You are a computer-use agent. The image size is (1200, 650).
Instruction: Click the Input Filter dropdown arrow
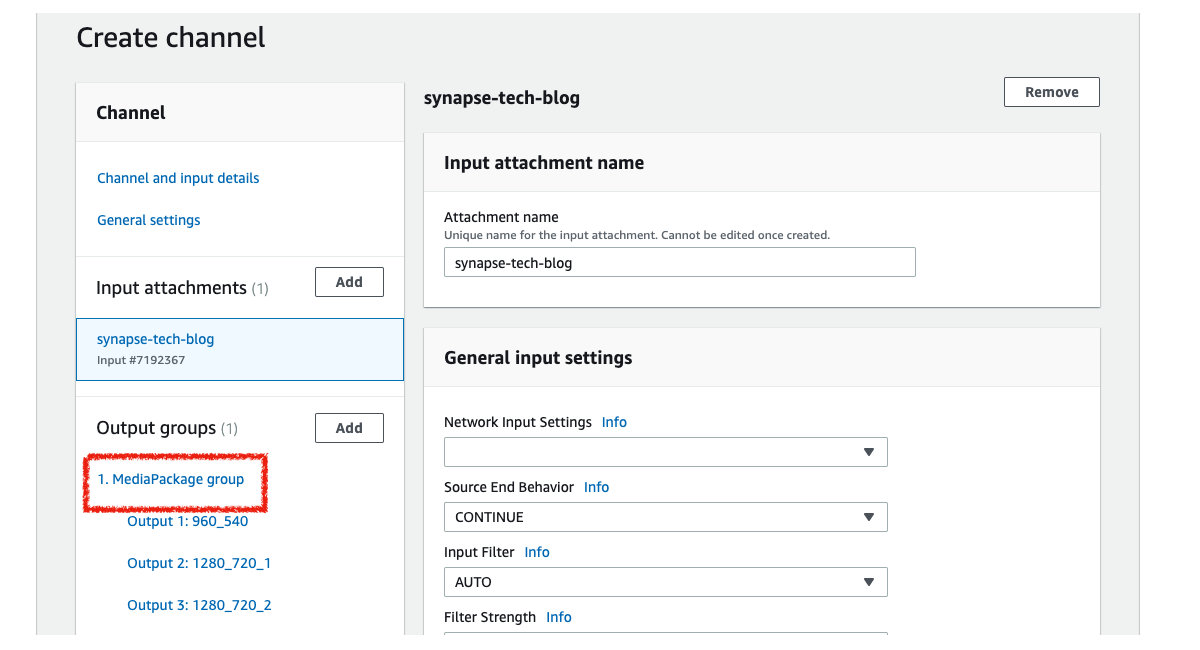click(x=869, y=582)
